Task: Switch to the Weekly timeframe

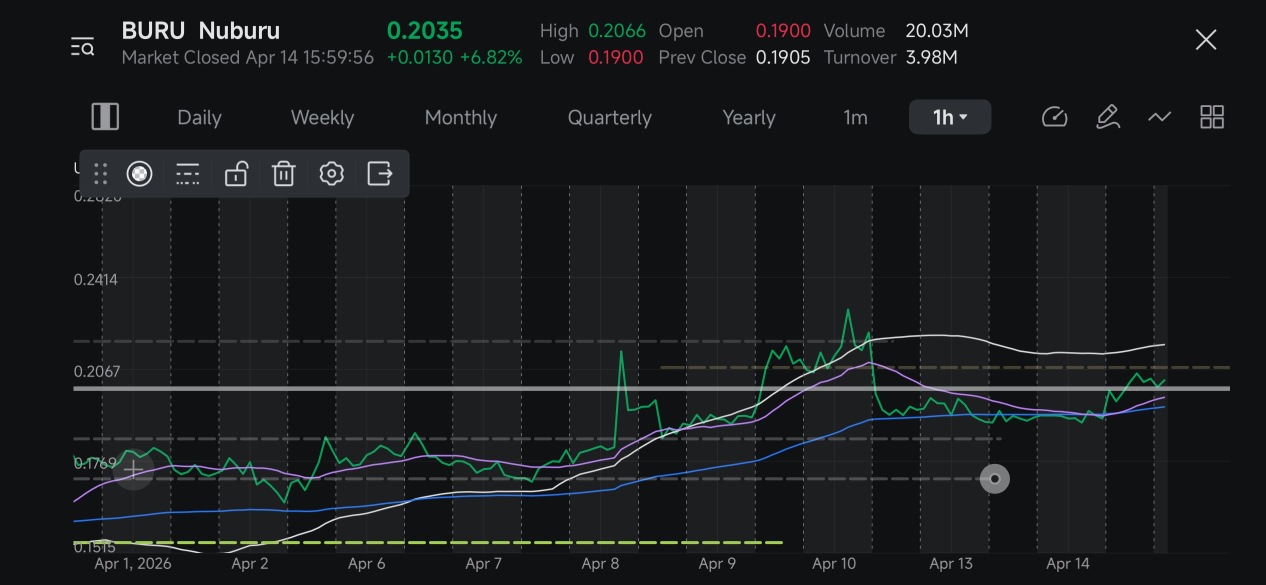Action: tap(322, 117)
